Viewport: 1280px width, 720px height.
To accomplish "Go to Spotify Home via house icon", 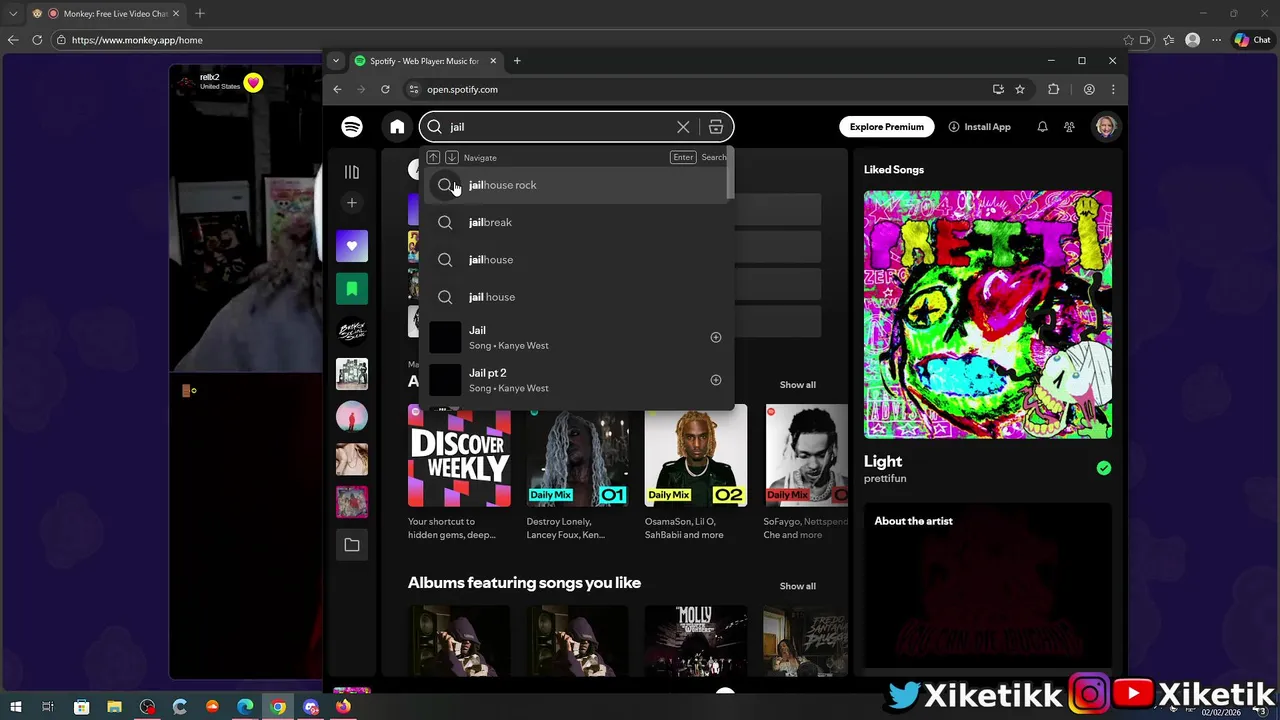I will (x=397, y=127).
